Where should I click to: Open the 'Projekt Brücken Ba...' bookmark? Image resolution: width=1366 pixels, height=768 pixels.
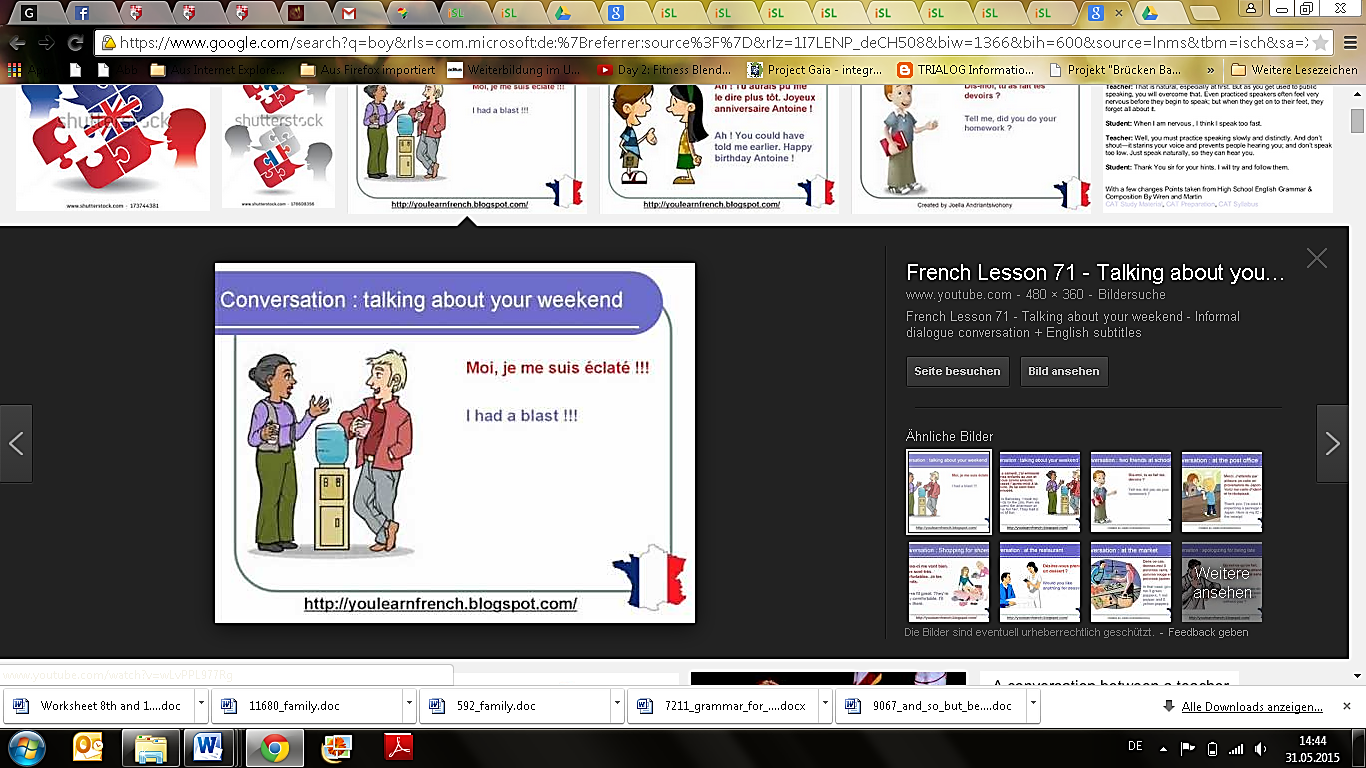click(1118, 70)
